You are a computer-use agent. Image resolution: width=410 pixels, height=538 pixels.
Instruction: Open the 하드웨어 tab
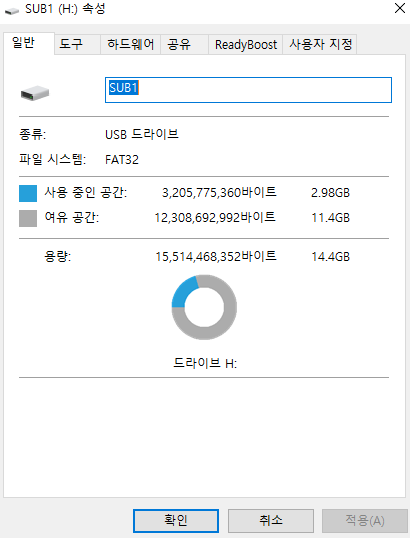(x=130, y=44)
